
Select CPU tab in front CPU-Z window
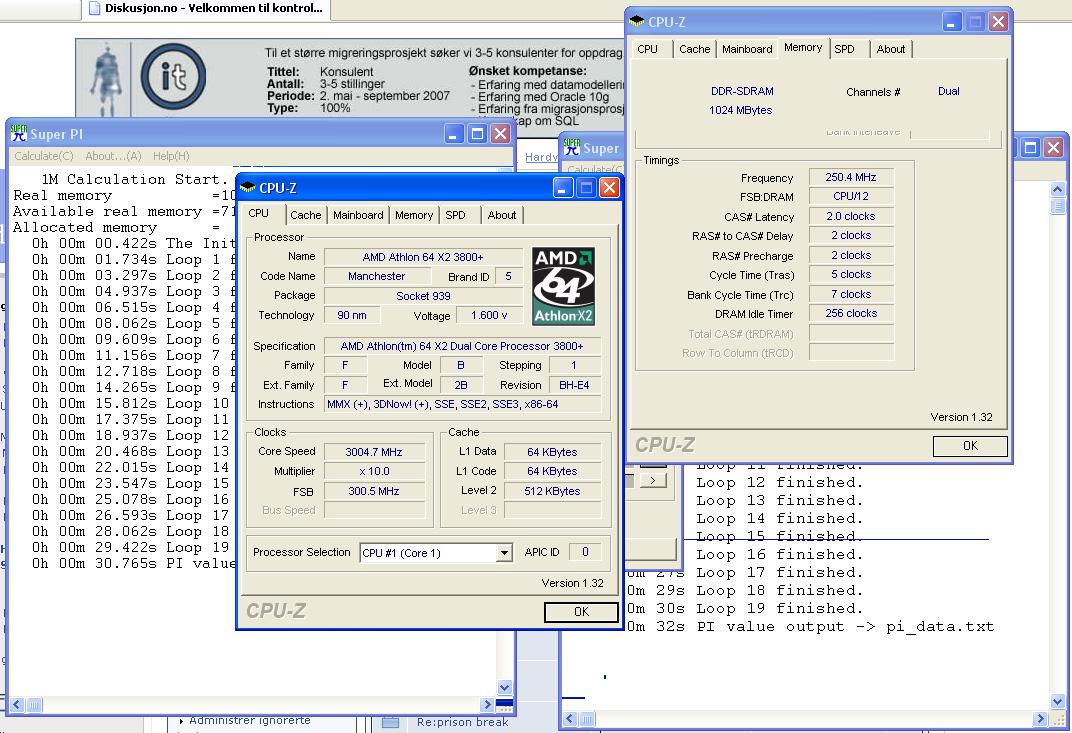258,213
